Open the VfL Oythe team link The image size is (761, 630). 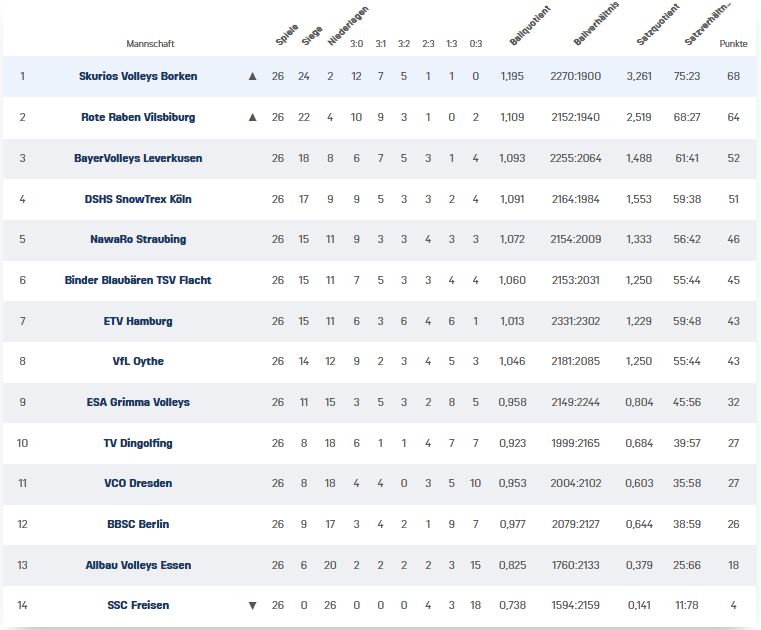coord(138,361)
